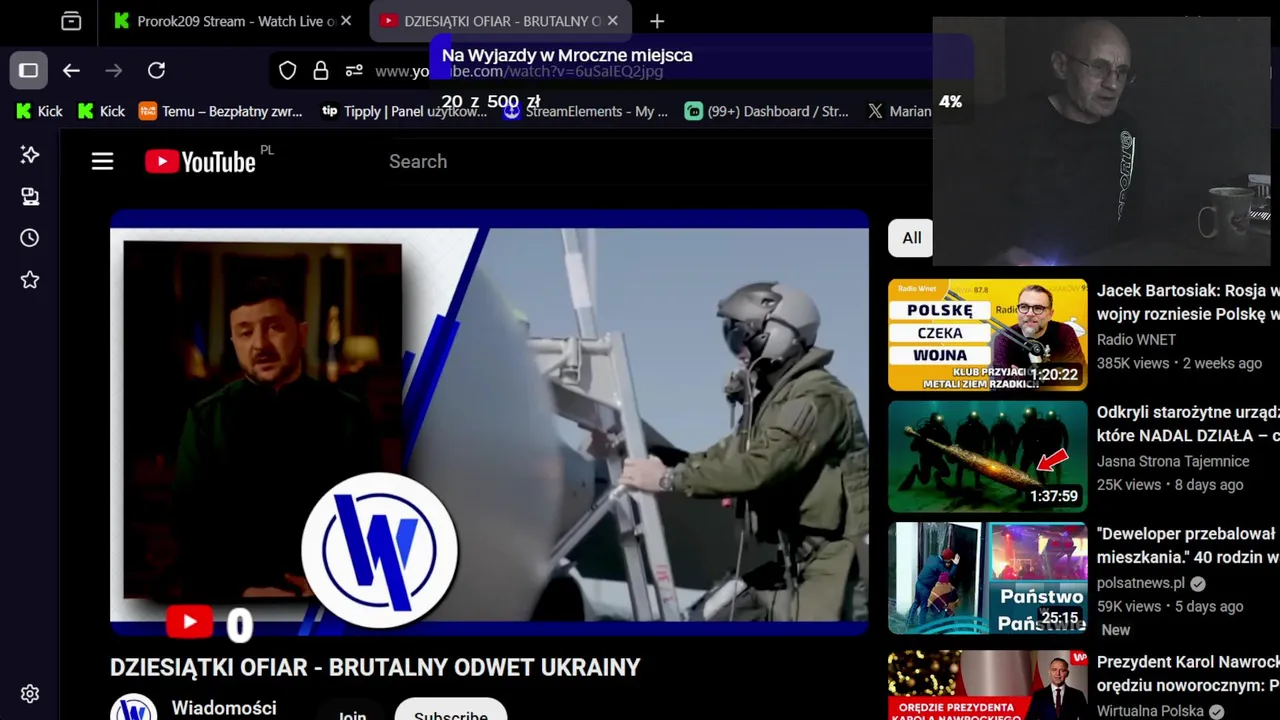Viewport: 1280px width, 720px height.
Task: Open Jasna Strona Tajemnice channel name
Action: (x=1173, y=462)
